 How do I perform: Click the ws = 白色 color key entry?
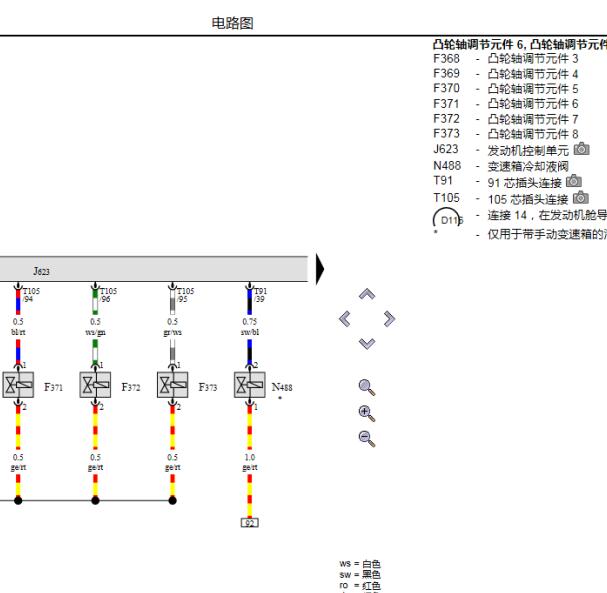[x=360, y=564]
